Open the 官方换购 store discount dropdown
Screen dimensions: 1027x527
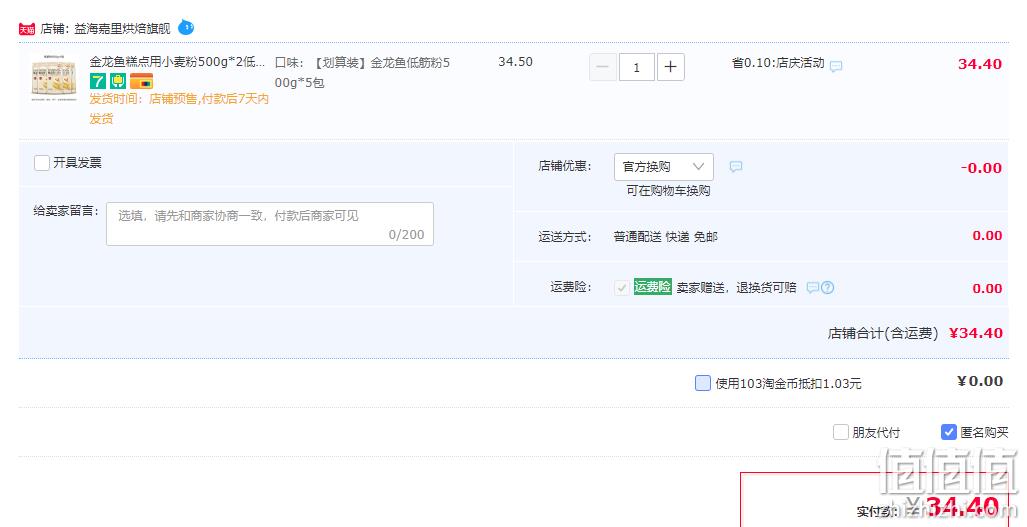663,166
